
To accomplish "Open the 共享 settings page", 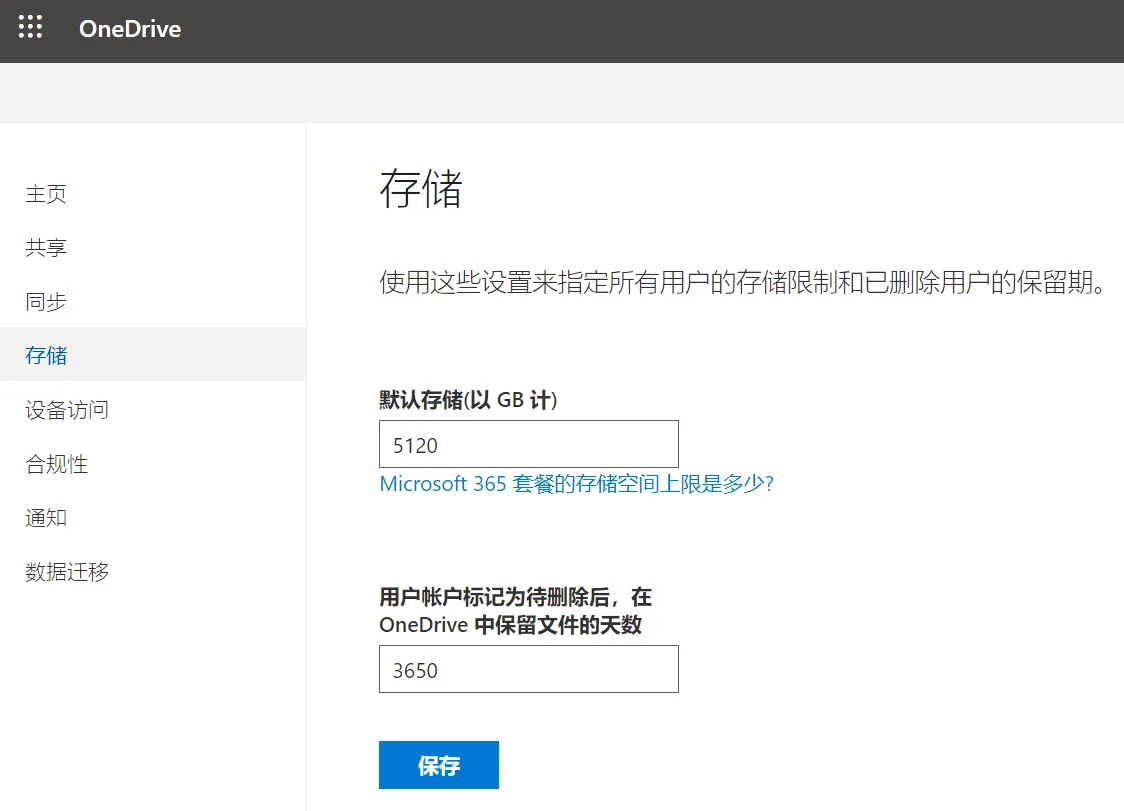I will point(45,247).
